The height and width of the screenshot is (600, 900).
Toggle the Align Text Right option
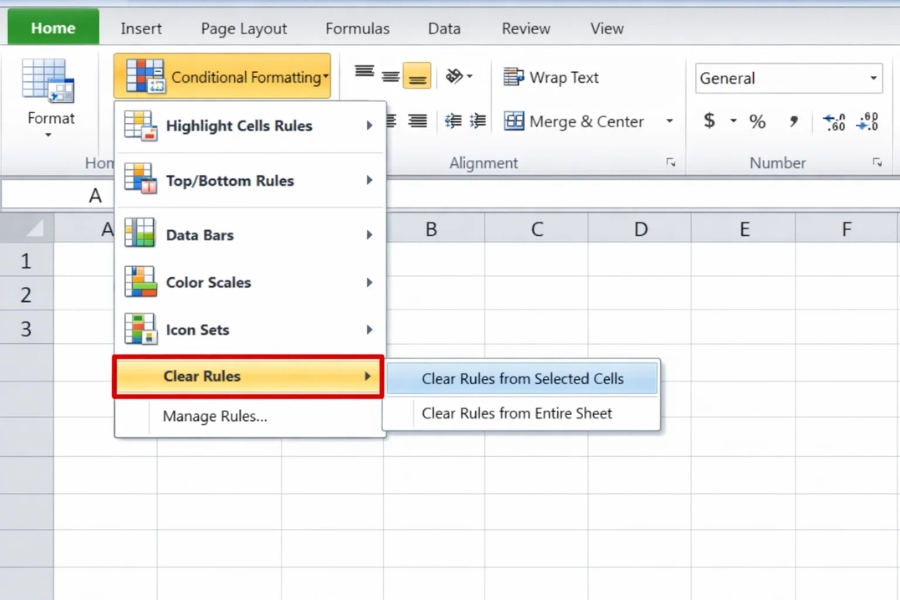pos(417,121)
